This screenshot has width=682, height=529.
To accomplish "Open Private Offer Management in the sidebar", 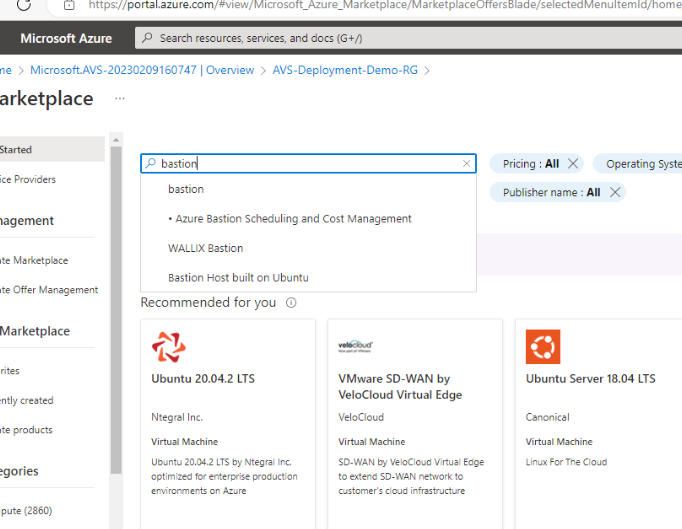I will pyautogui.click(x=48, y=290).
